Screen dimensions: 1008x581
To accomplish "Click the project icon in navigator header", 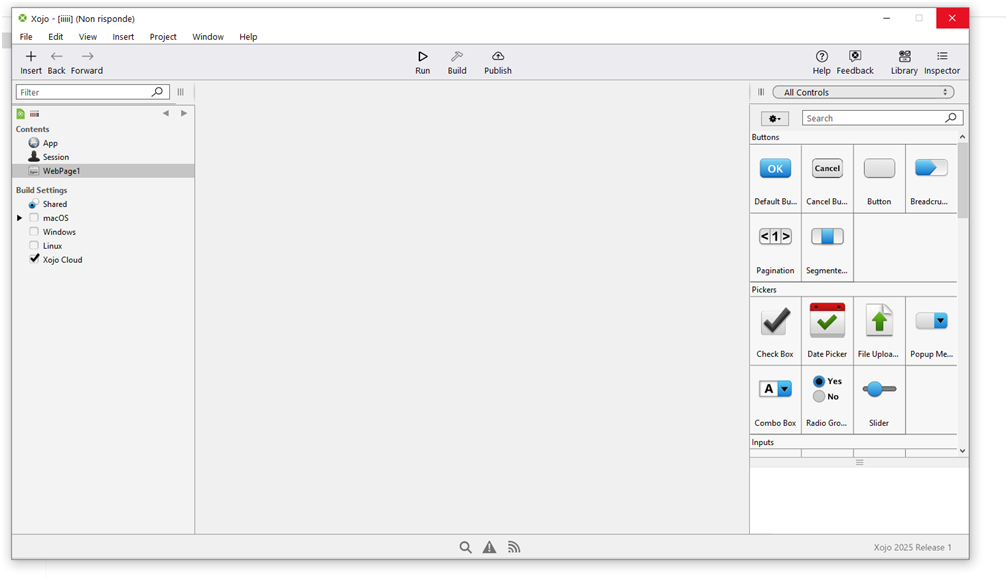I will (x=21, y=114).
